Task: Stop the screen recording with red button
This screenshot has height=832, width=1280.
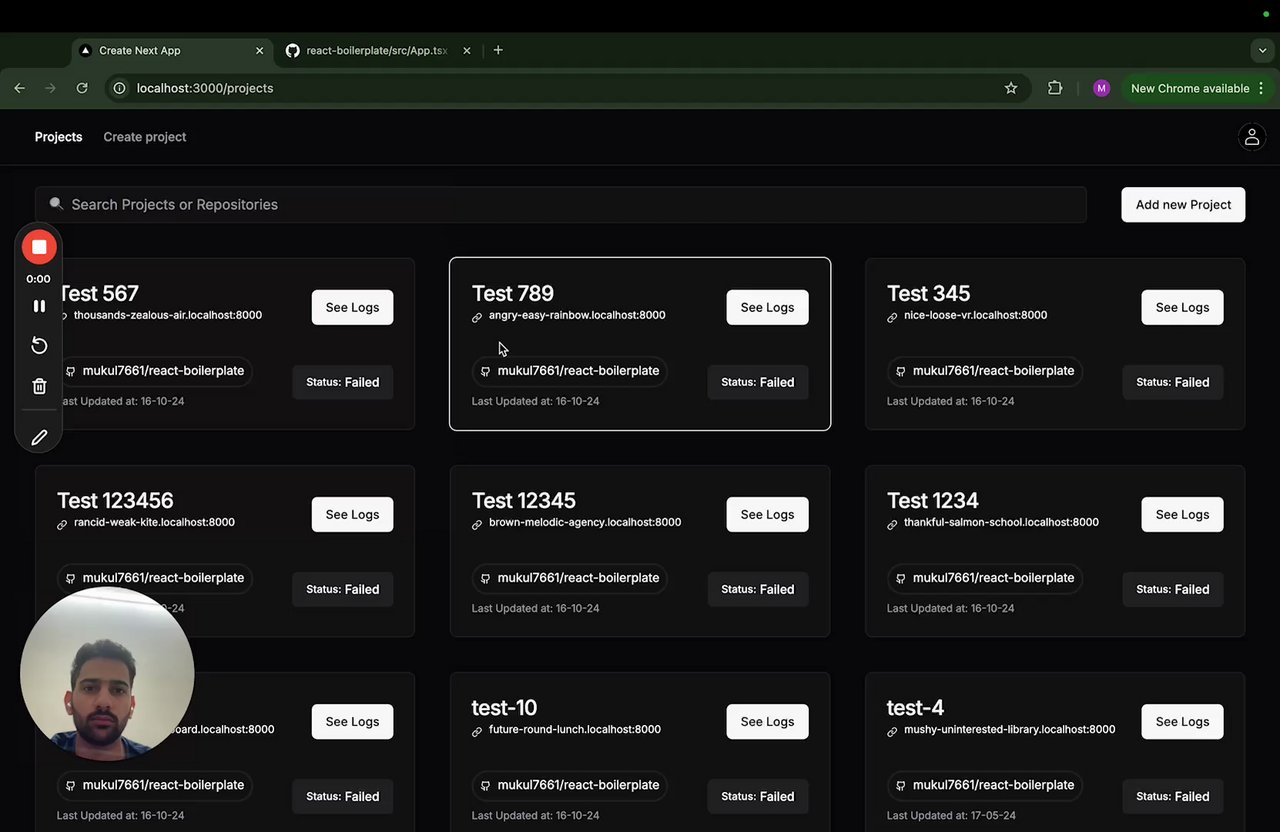Action: 39,247
